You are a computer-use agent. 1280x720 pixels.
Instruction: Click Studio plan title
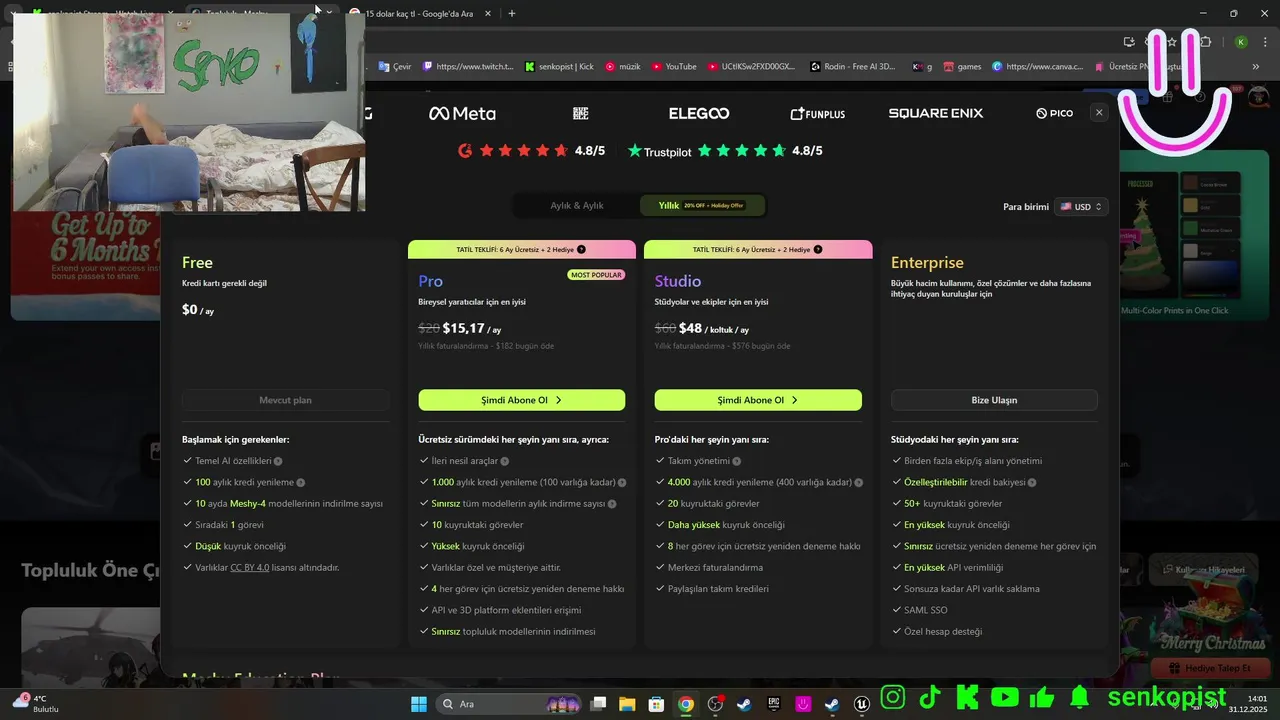[x=678, y=281]
